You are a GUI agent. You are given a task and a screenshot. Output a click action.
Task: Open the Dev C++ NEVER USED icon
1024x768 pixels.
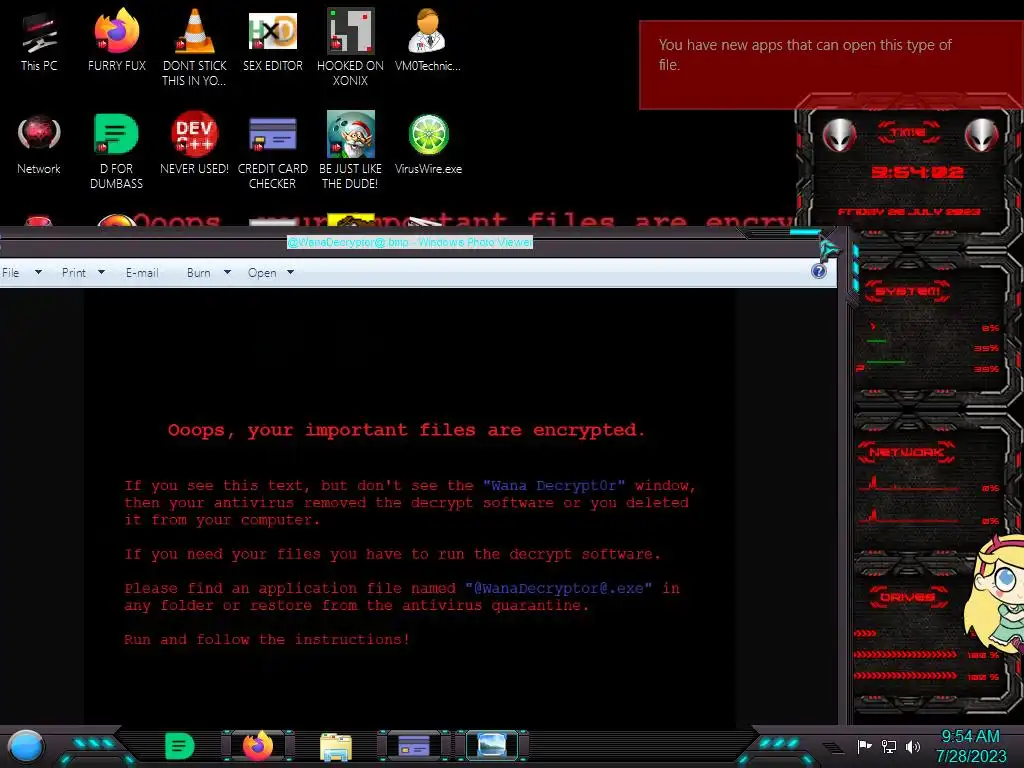[194, 144]
